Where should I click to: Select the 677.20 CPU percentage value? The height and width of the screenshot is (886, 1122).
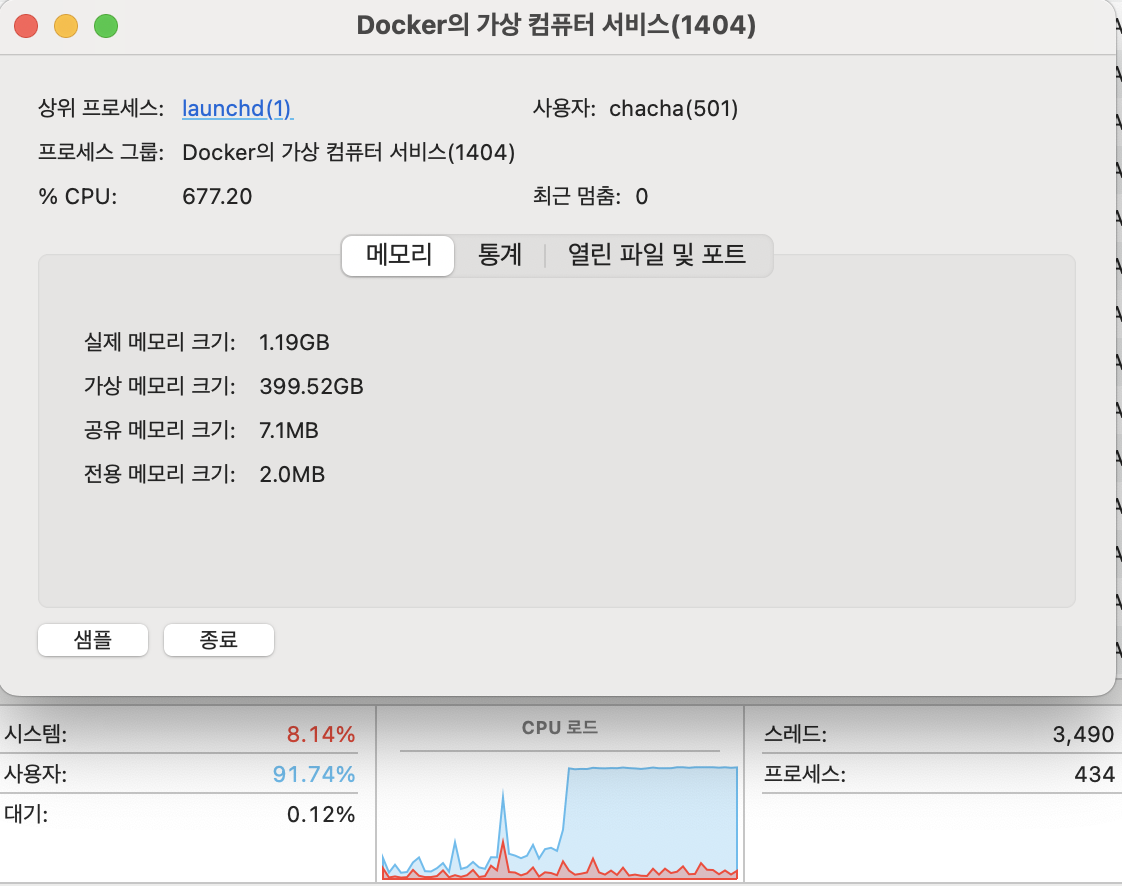pos(217,196)
